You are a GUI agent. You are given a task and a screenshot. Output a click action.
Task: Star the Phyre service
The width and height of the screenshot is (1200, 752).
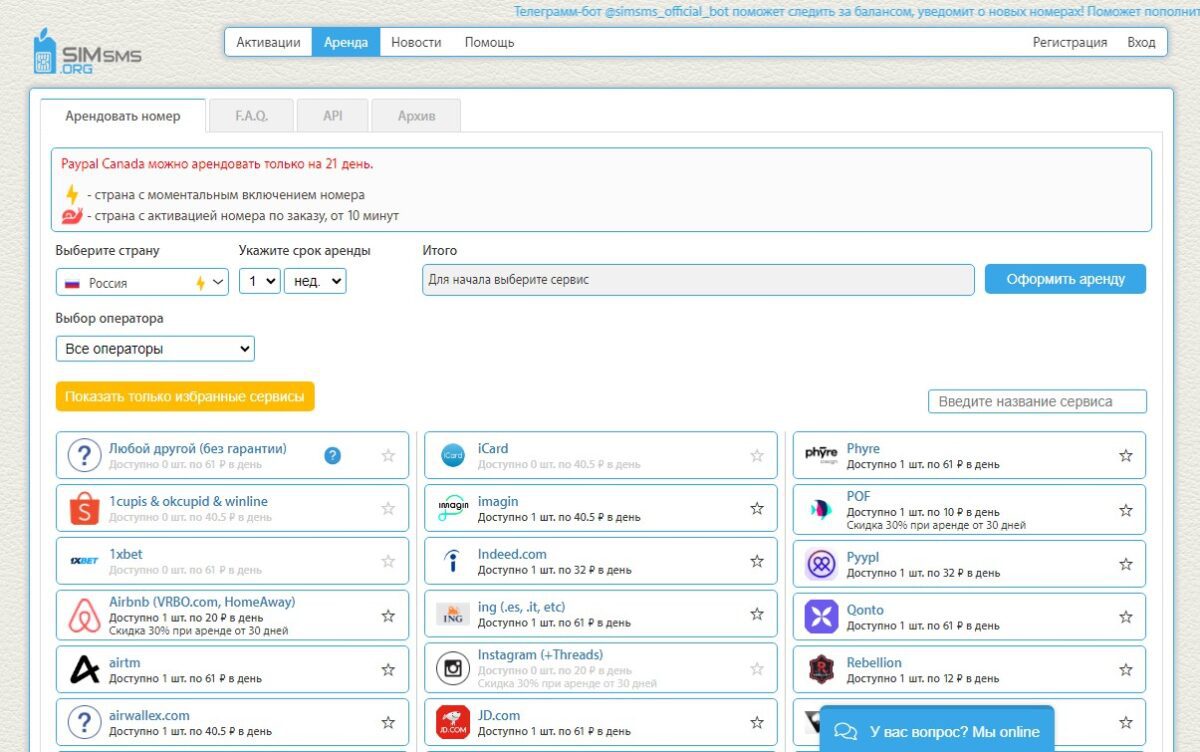tap(1126, 455)
